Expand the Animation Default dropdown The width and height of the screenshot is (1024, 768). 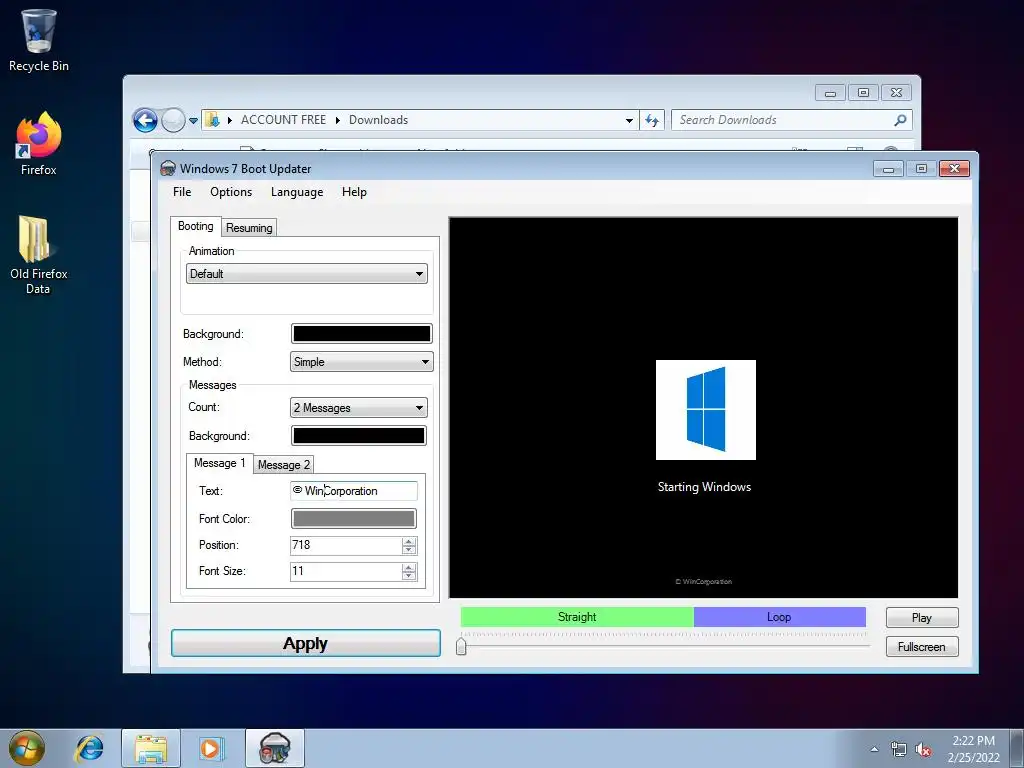420,274
